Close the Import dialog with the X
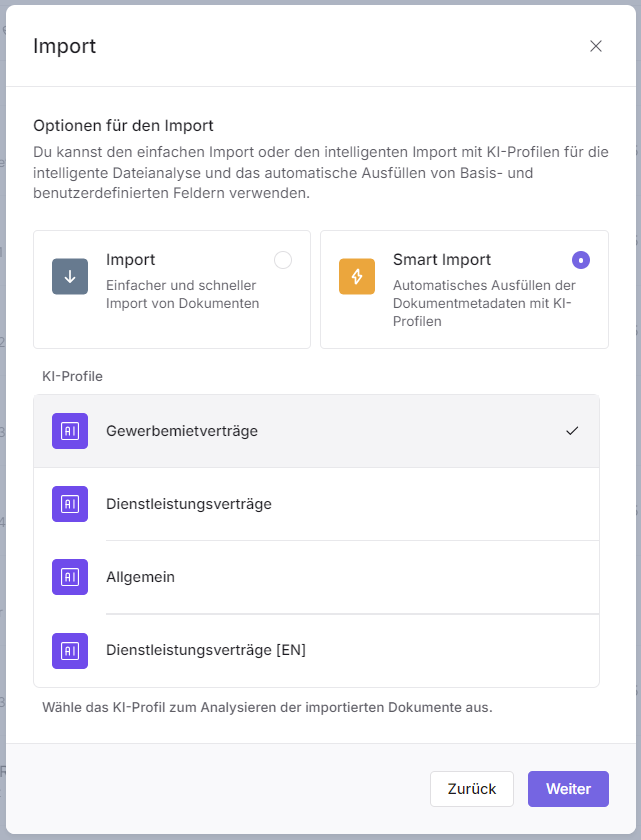 [596, 46]
